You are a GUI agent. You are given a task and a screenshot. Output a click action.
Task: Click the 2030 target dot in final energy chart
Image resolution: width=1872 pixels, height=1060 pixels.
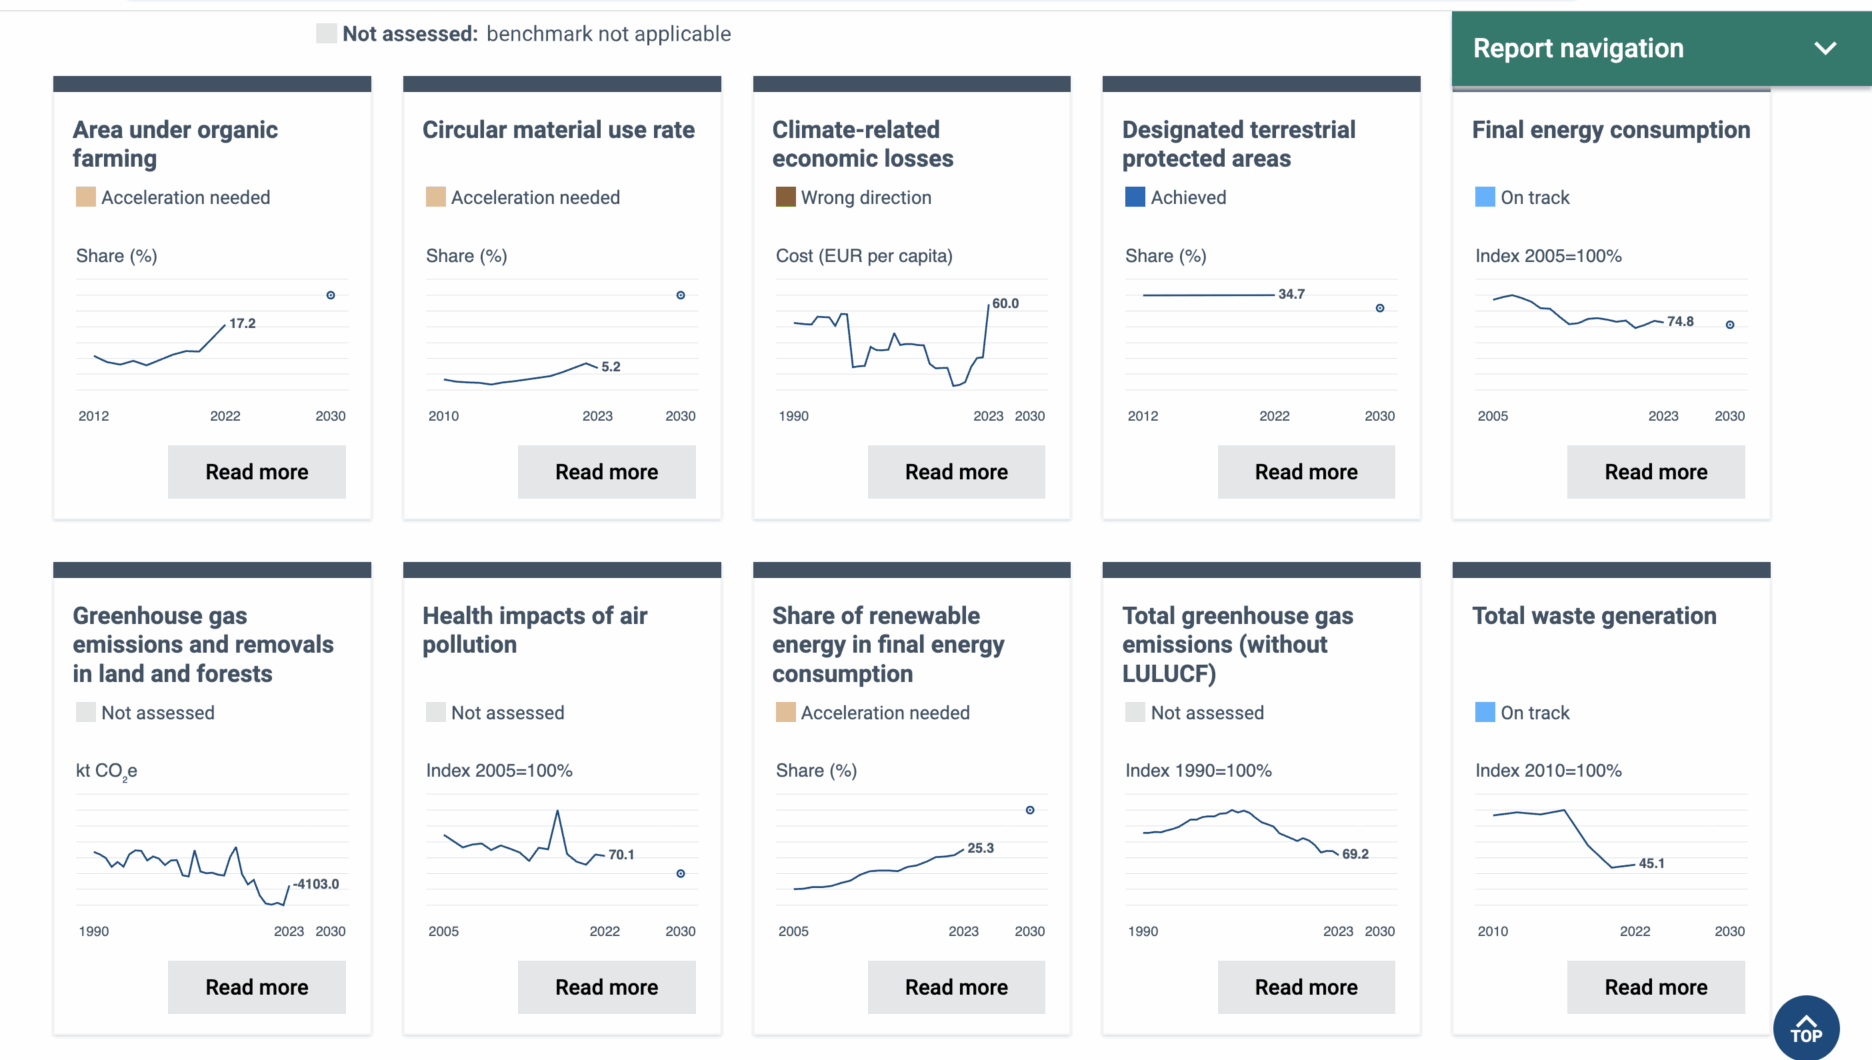[x=1730, y=325]
